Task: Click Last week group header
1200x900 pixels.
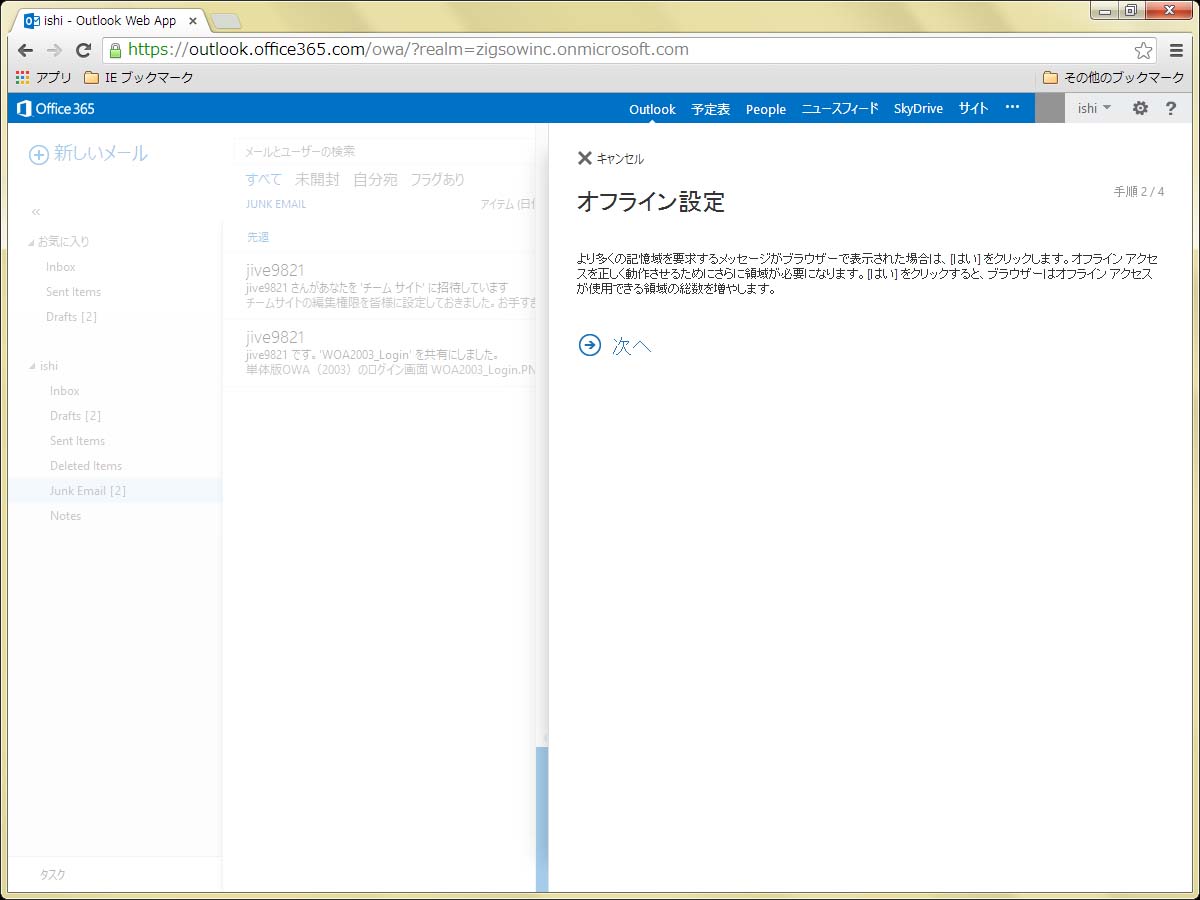Action: point(258,237)
